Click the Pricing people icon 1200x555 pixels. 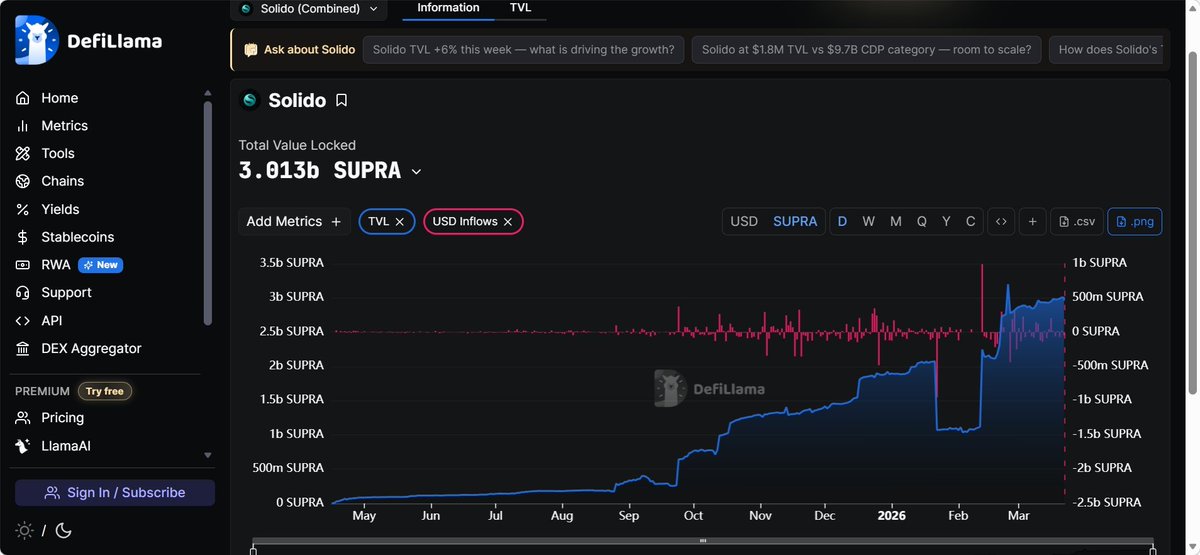click(x=23, y=418)
